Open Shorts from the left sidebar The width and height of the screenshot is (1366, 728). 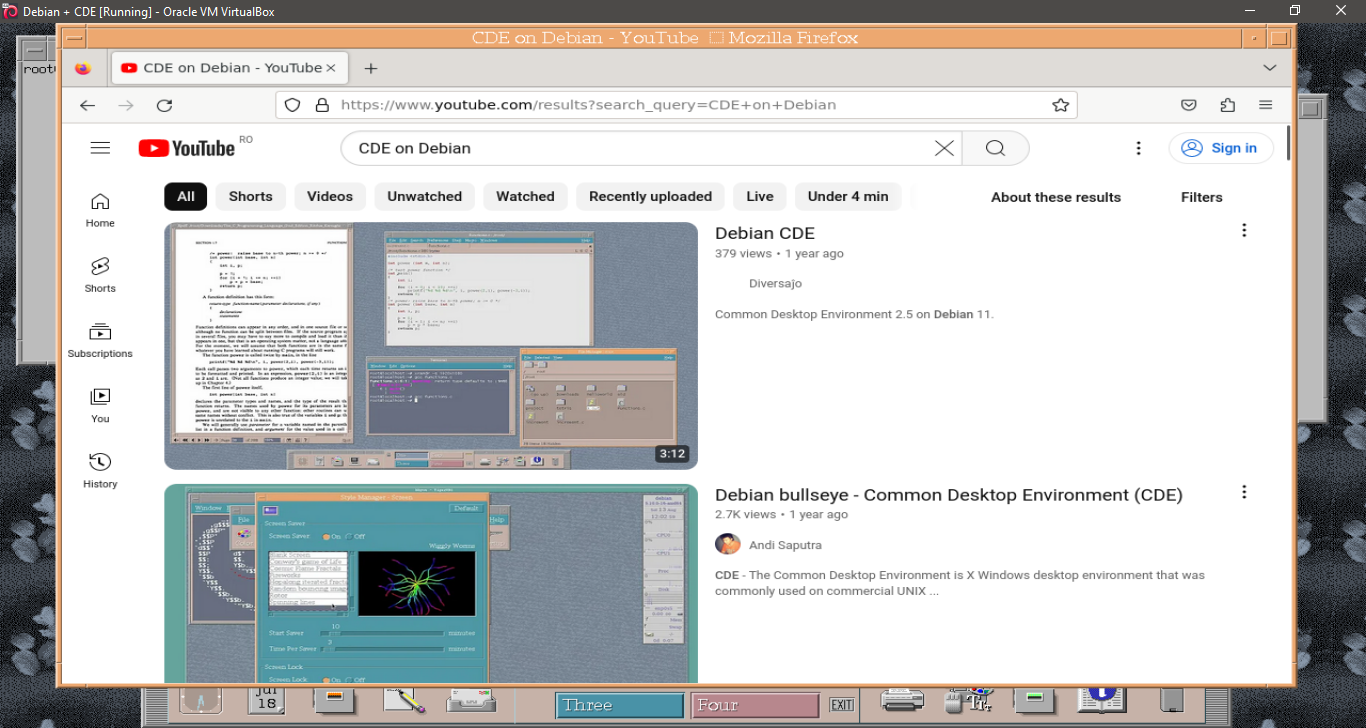click(x=100, y=274)
